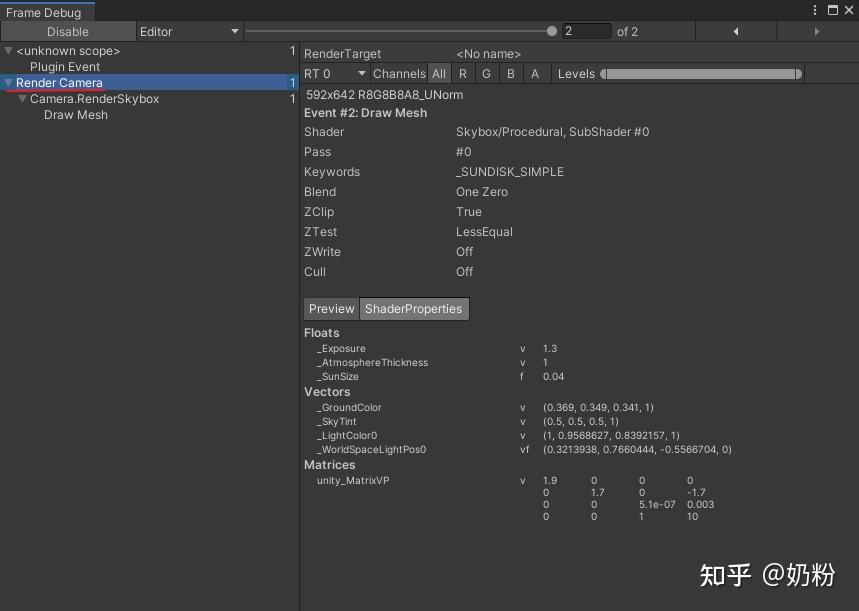This screenshot has width=859, height=611.
Task: Select the Frame Debug tab
Action: tap(46, 12)
